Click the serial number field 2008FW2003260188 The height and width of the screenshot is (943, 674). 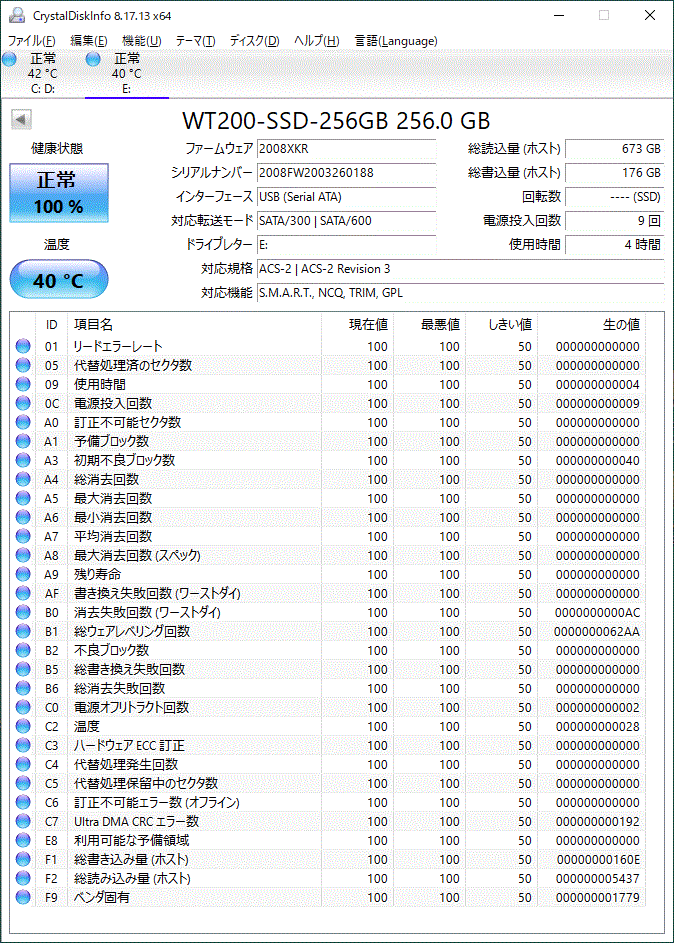click(346, 173)
